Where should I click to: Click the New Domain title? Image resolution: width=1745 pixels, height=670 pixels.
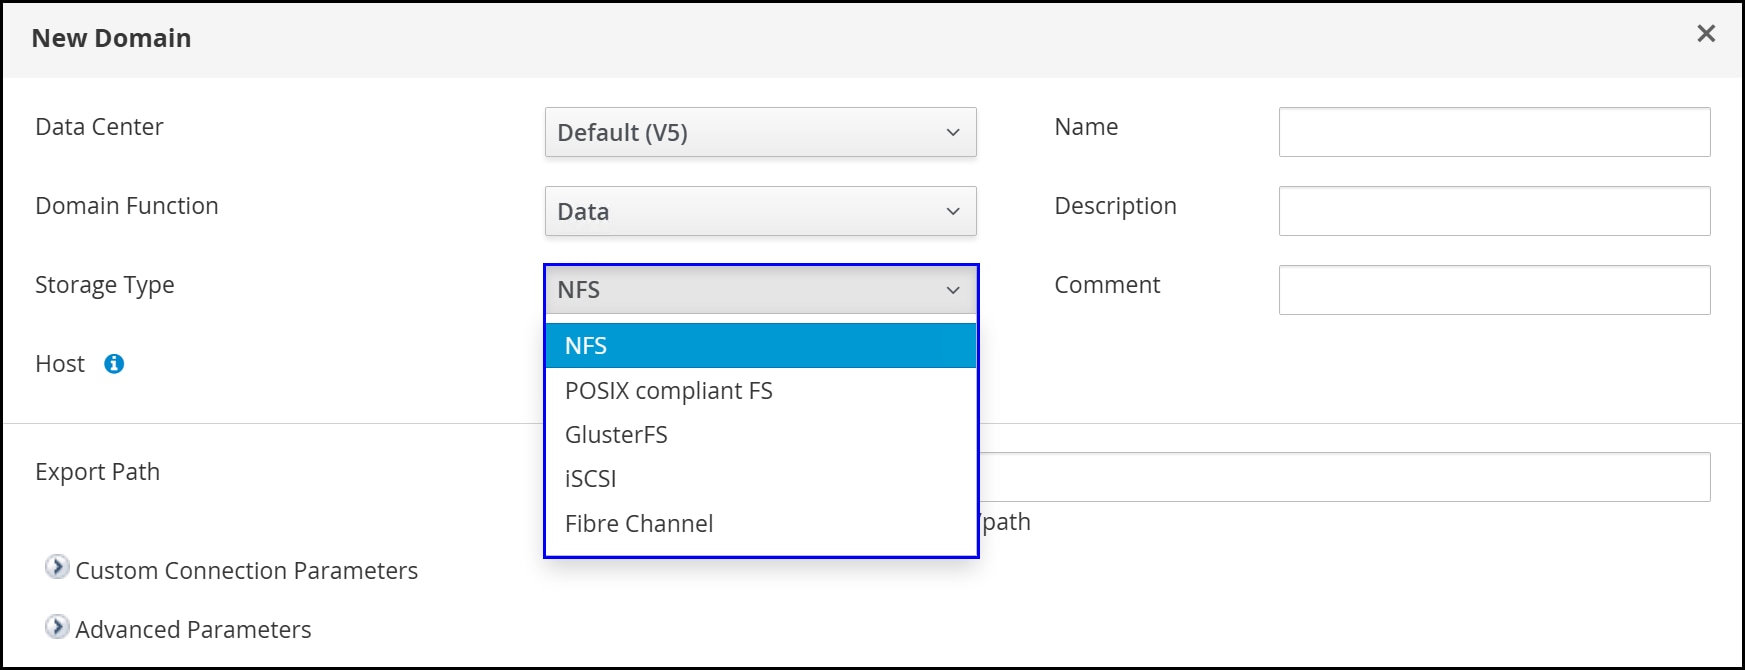click(x=111, y=38)
